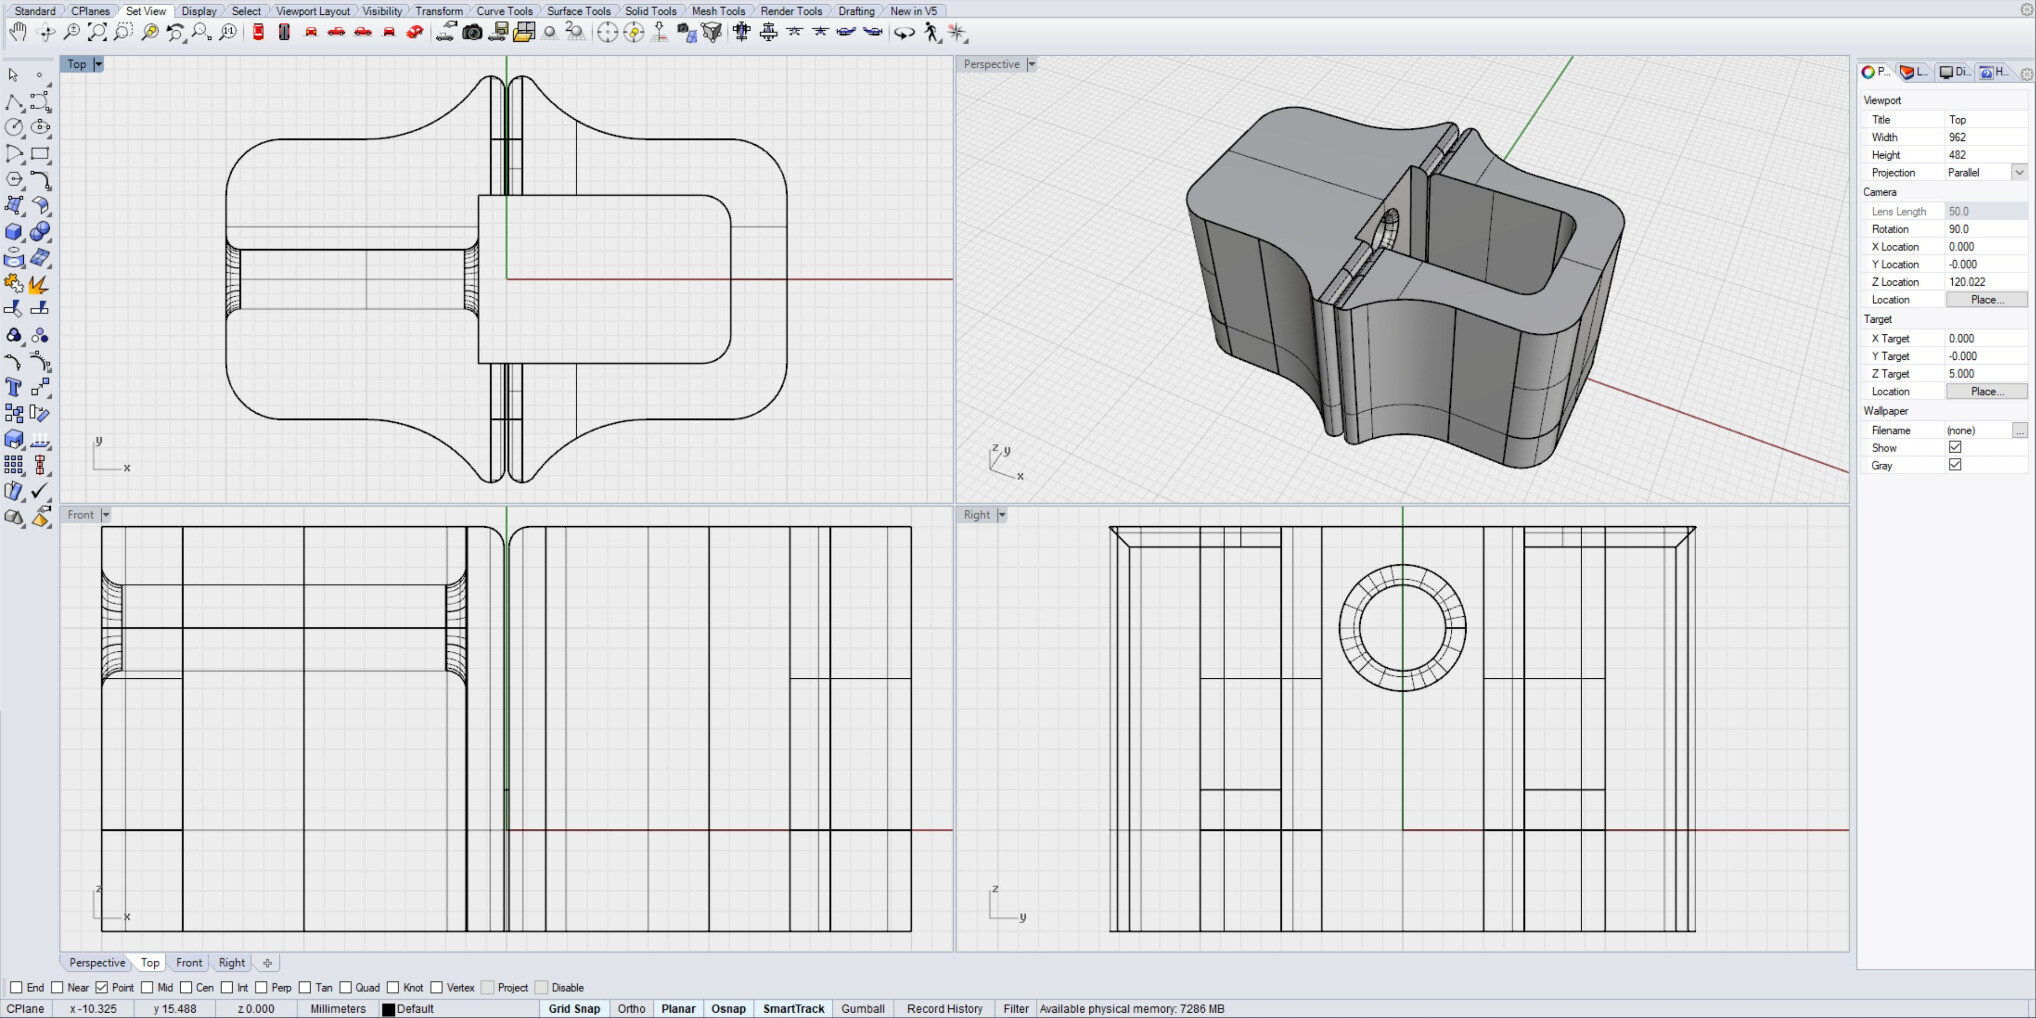Enable the End object snap

point(16,987)
